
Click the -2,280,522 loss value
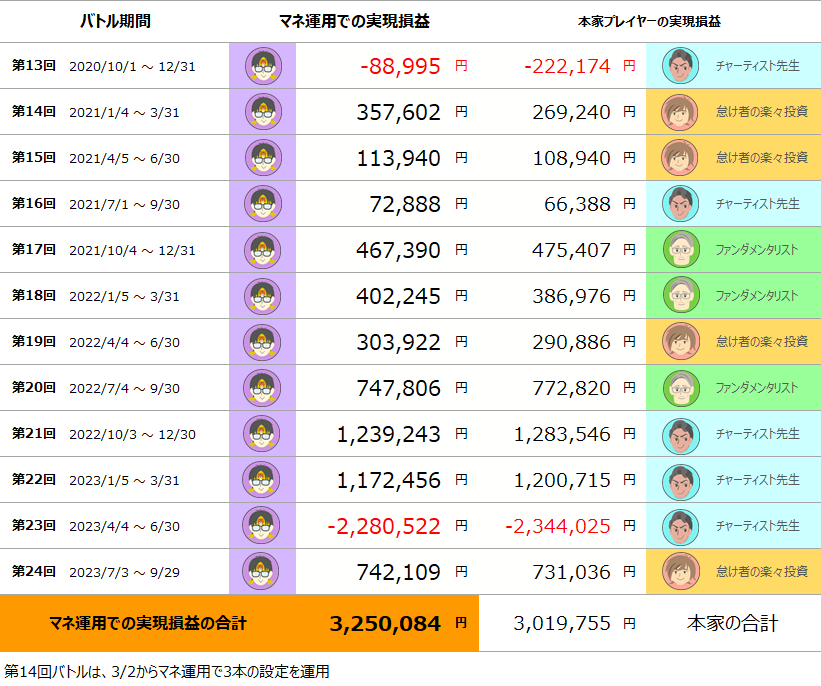tap(384, 526)
